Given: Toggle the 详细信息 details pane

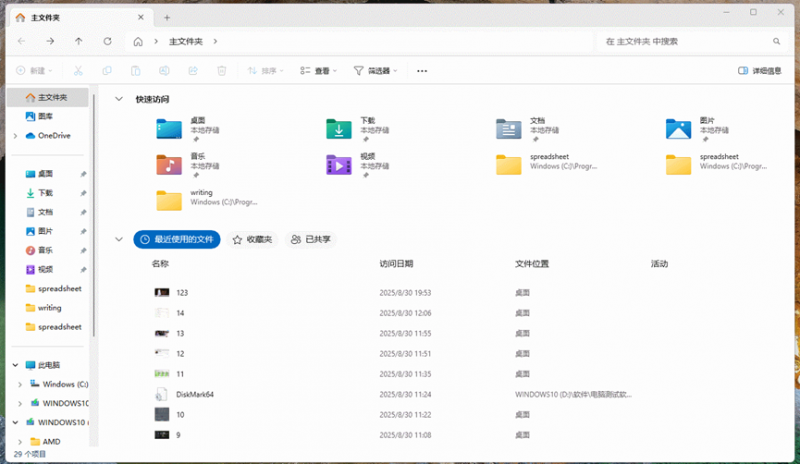Looking at the screenshot, I should pos(759,71).
